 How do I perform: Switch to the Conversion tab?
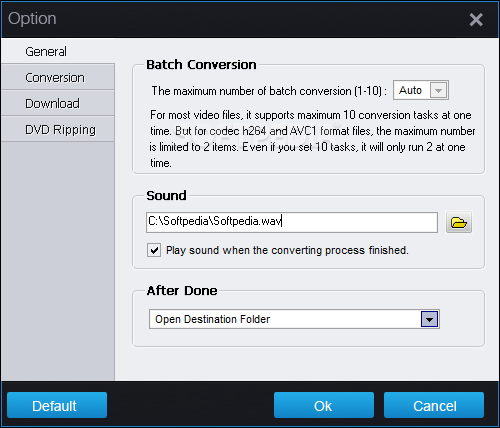point(58,77)
